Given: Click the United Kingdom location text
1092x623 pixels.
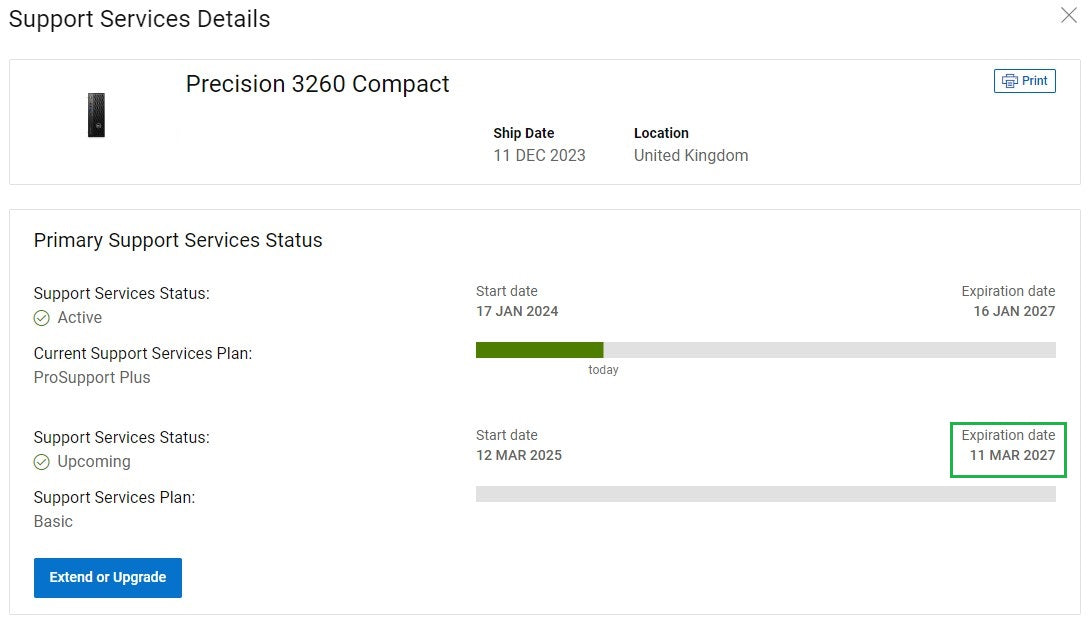Looking at the screenshot, I should pos(691,155).
